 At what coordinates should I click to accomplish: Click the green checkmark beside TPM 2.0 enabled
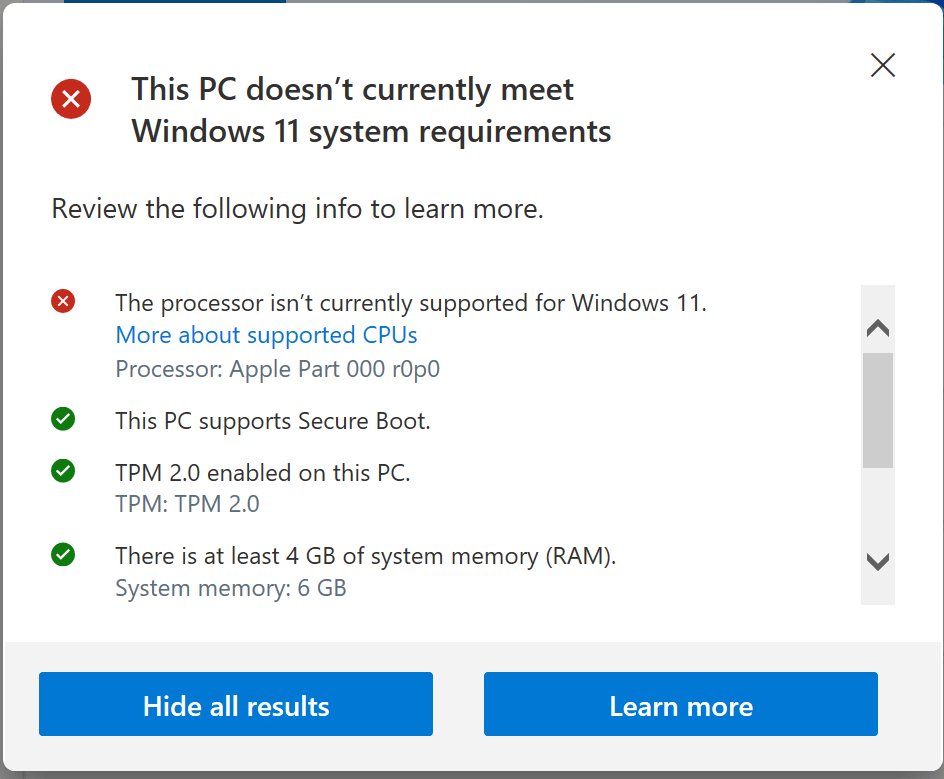(63, 470)
